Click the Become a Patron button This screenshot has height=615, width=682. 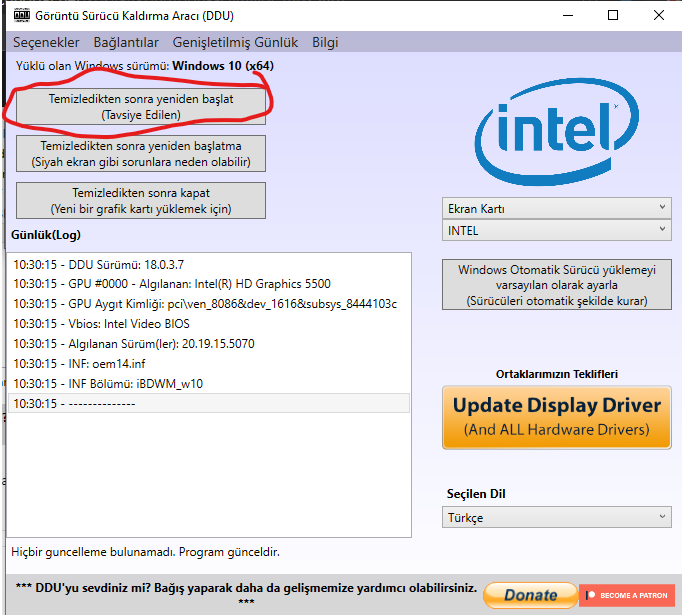(x=627, y=595)
